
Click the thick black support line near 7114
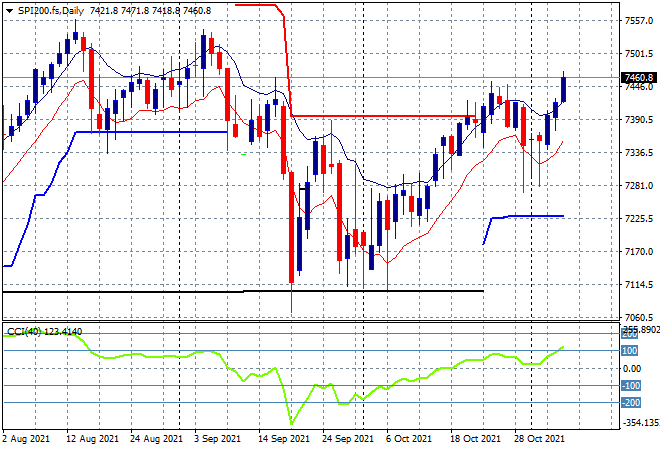(x=243, y=291)
